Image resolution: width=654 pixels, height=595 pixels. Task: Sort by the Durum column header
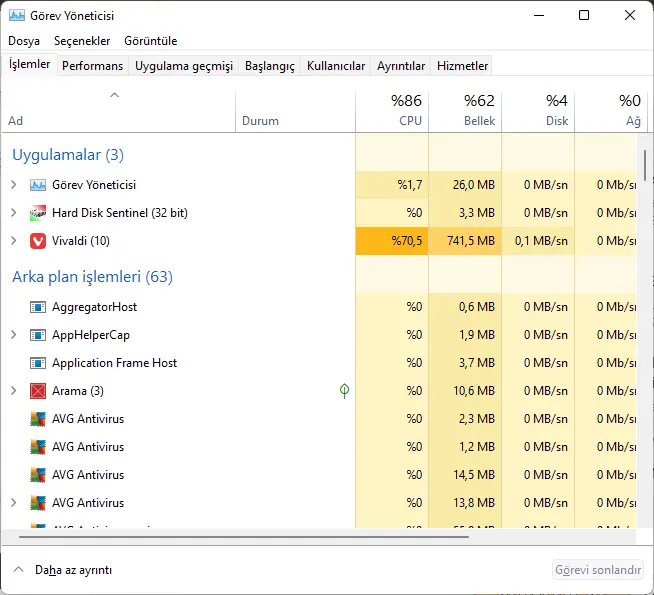(296, 111)
